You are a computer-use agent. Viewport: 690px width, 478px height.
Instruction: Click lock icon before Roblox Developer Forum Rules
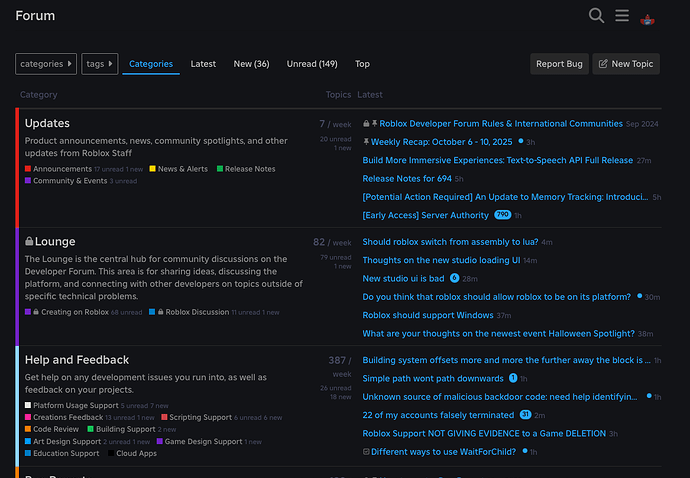366,124
